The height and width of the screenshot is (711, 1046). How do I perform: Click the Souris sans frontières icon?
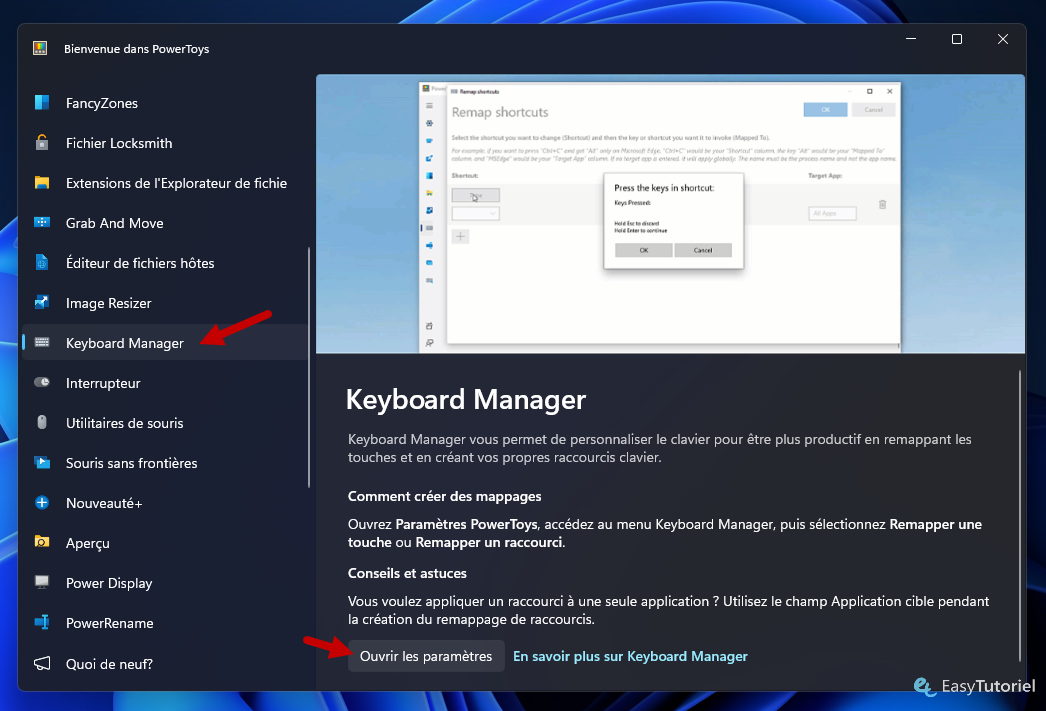(42, 463)
